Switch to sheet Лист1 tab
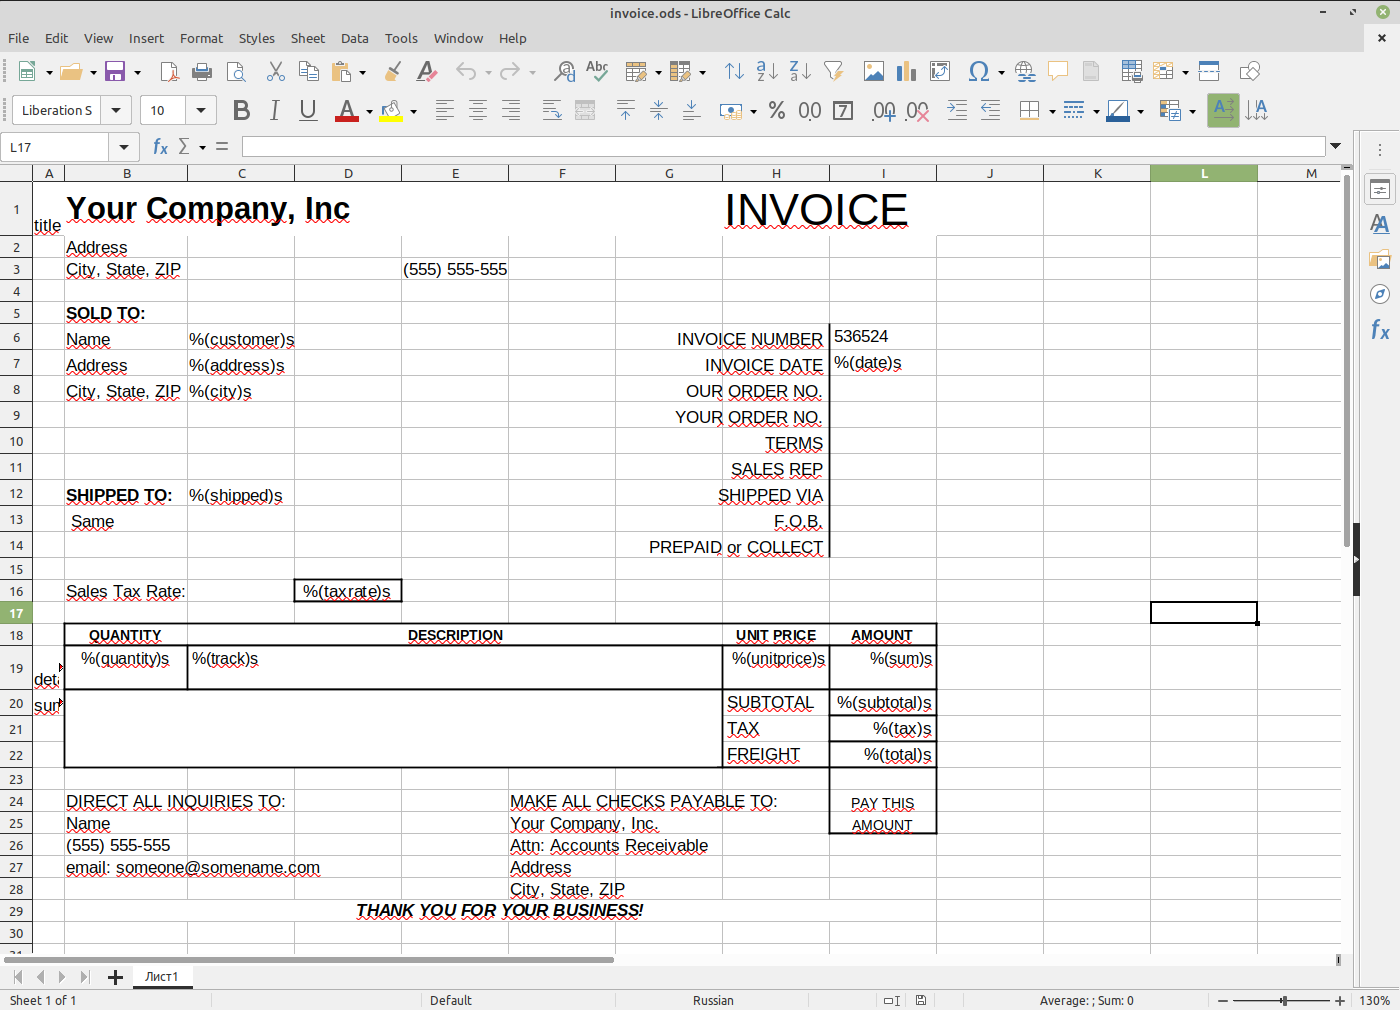 point(162,977)
